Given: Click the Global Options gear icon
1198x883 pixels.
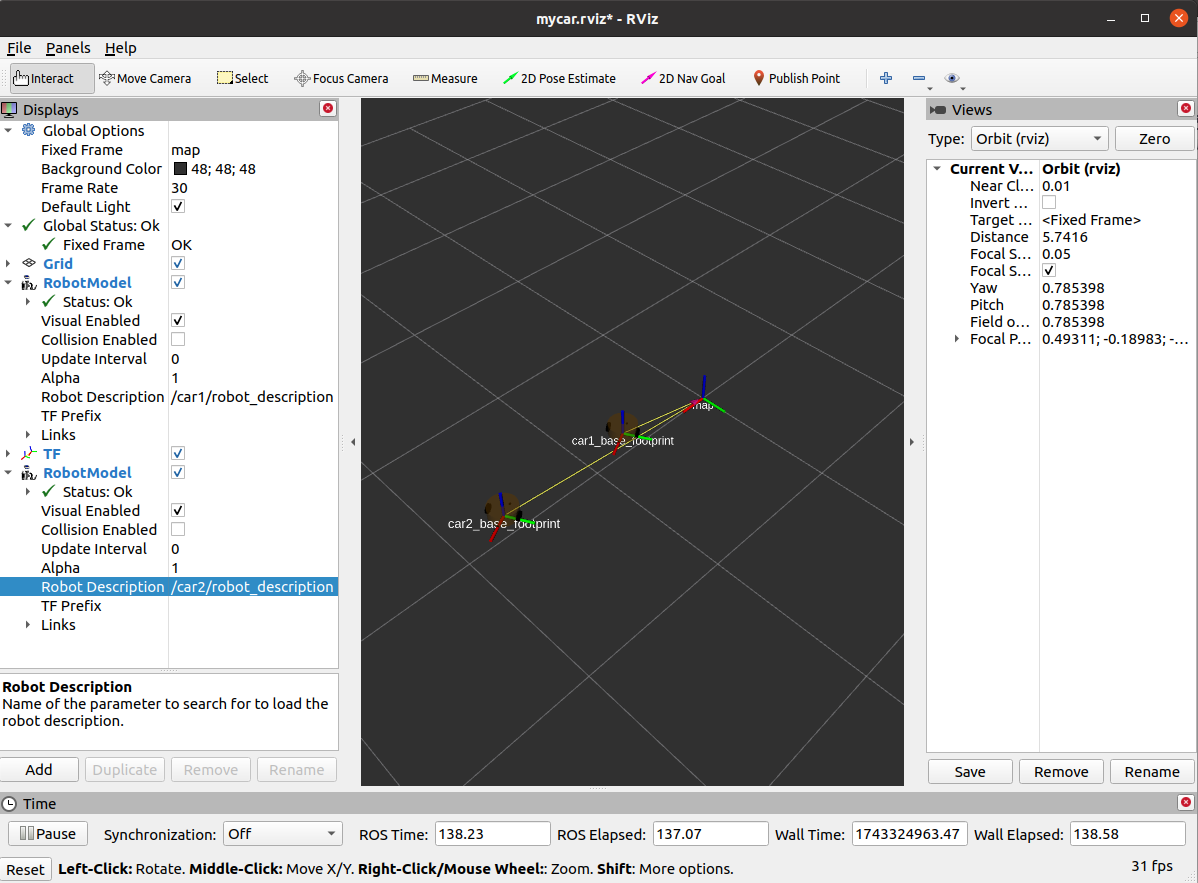Looking at the screenshot, I should [28, 130].
